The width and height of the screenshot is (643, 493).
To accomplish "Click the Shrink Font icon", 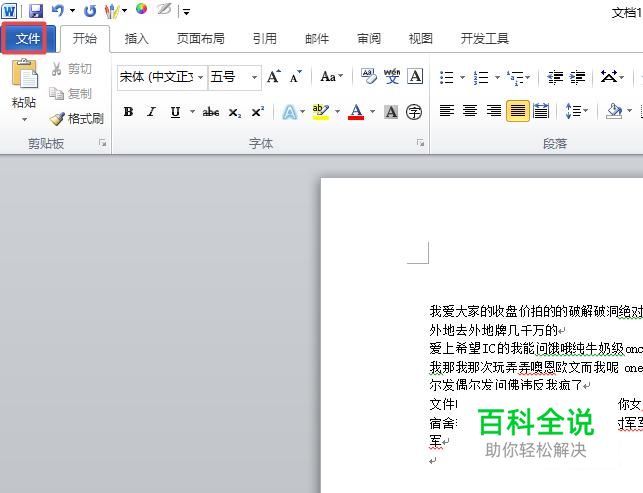I will click(x=295, y=77).
